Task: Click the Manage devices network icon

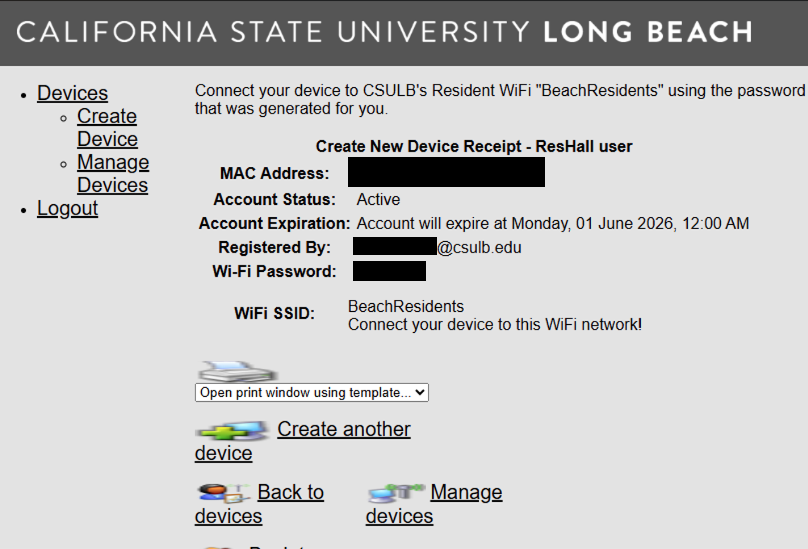Action: point(395,493)
